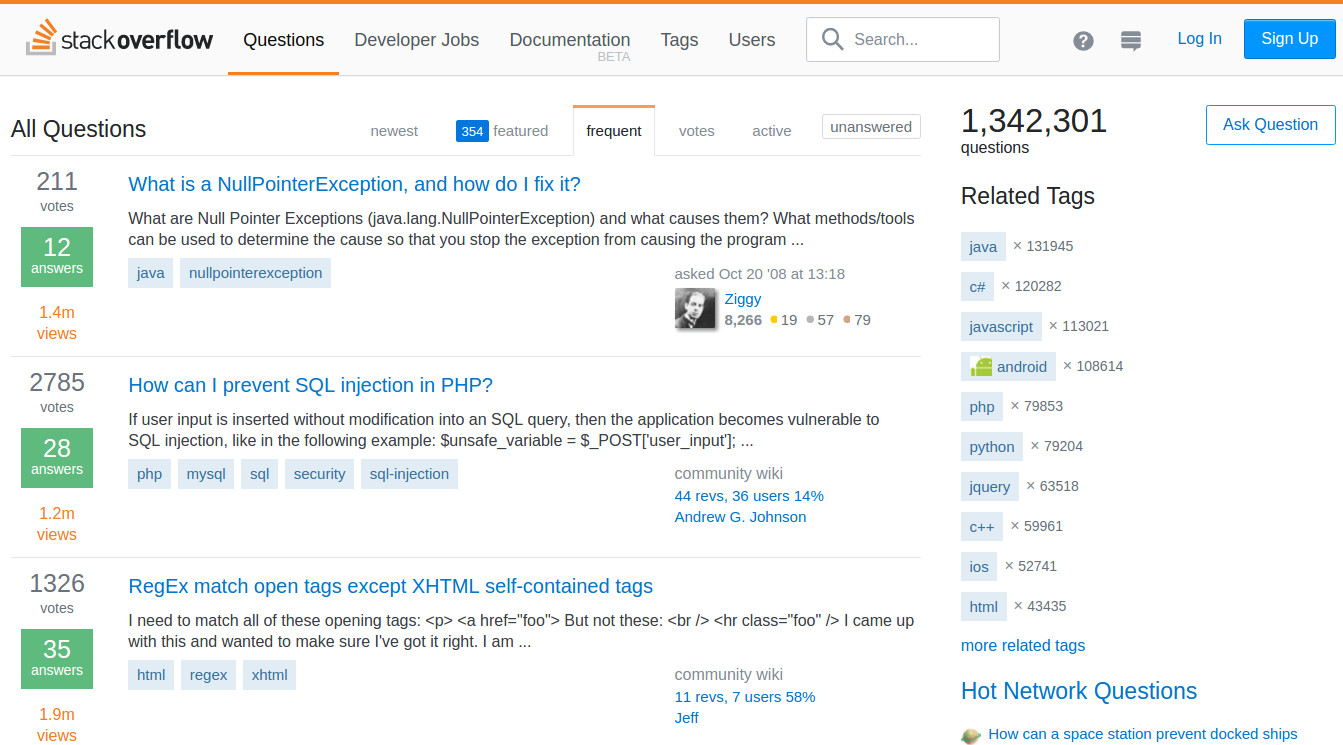Image resolution: width=1343 pixels, height=745 pixels.
Task: Open the NullPointerException question
Action: tap(352, 184)
